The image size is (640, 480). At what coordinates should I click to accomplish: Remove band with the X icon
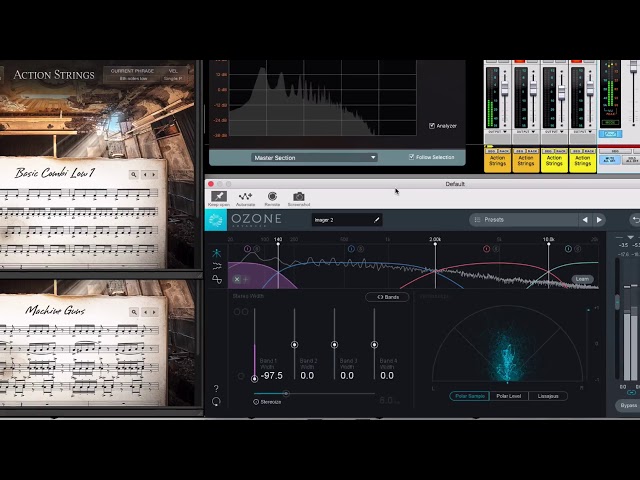237,280
